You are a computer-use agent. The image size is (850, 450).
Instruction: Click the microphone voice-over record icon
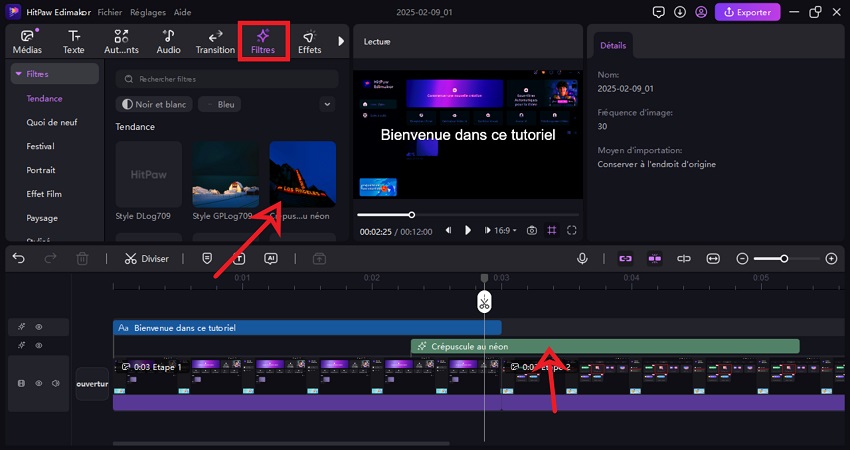click(x=582, y=258)
